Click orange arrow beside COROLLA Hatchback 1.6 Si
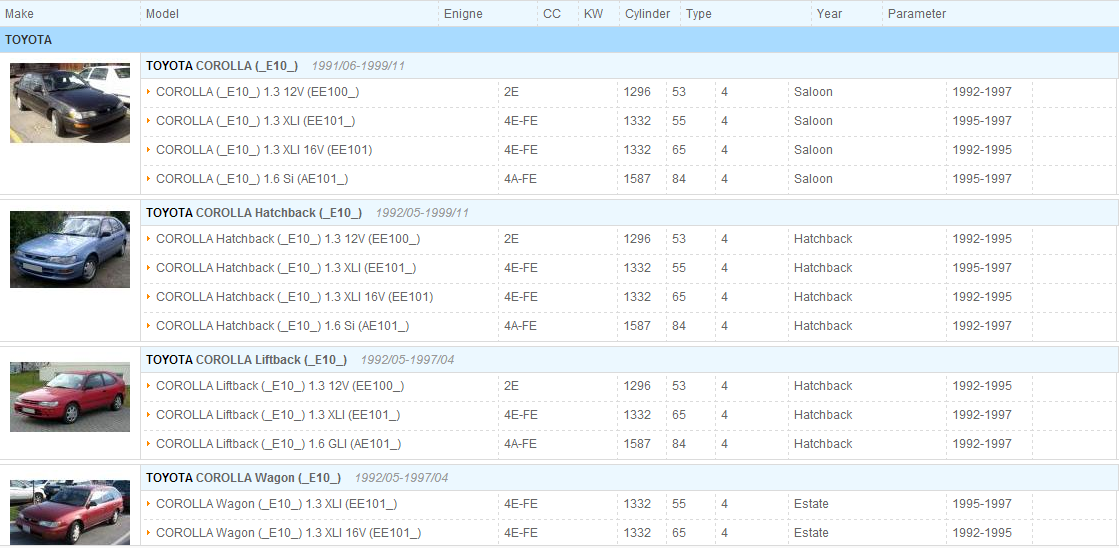1119x548 pixels. point(148,325)
